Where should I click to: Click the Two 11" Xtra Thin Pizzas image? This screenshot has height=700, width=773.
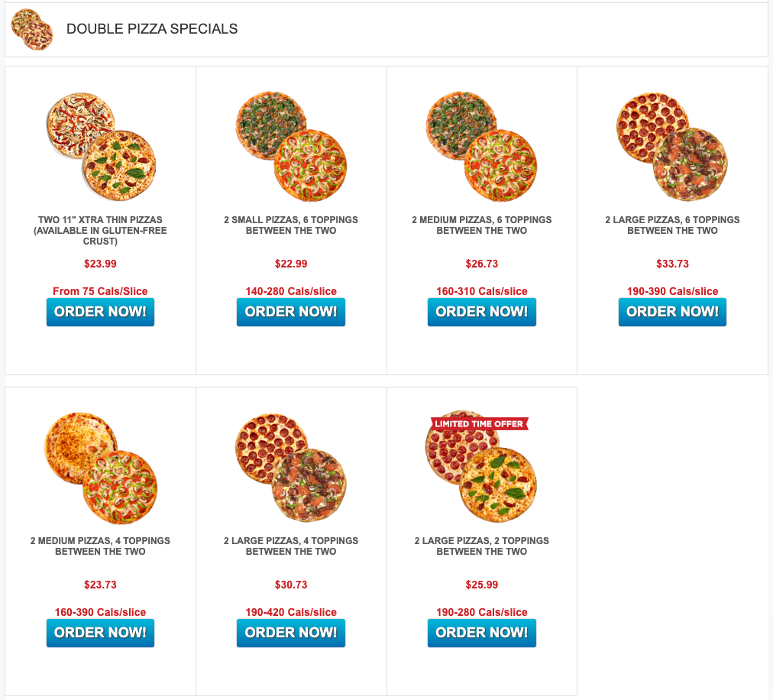[100, 147]
